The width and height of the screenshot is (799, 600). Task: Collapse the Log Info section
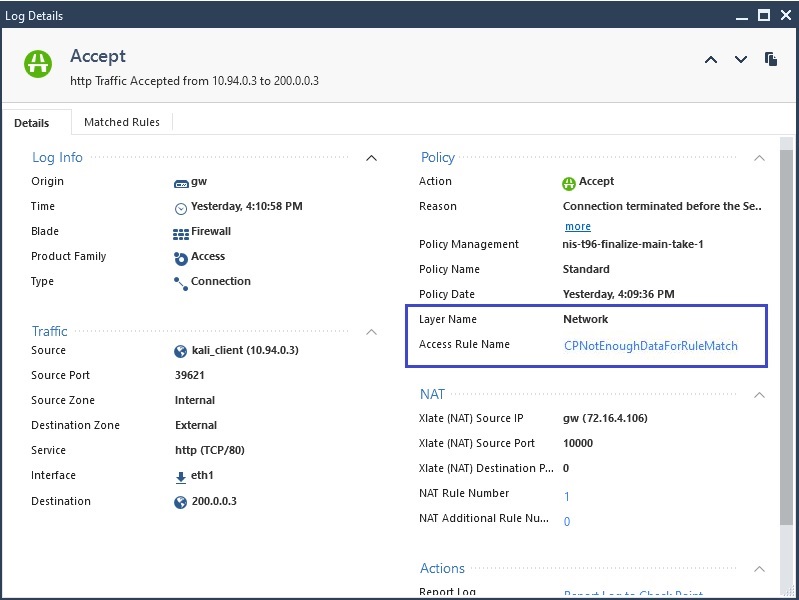(371, 158)
